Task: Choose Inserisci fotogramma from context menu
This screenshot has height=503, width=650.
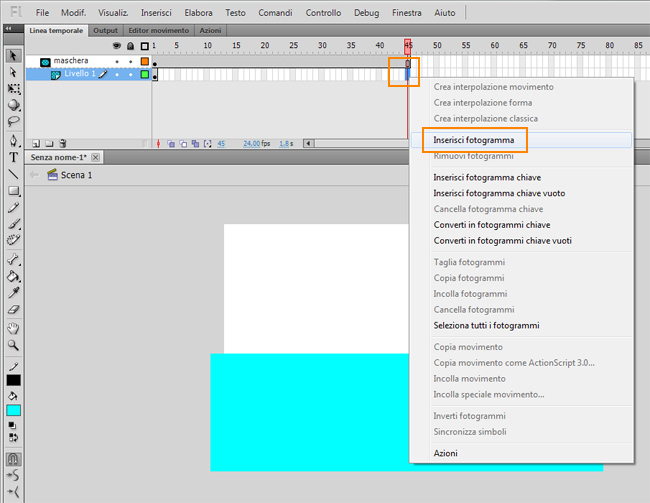Action: [x=521, y=140]
